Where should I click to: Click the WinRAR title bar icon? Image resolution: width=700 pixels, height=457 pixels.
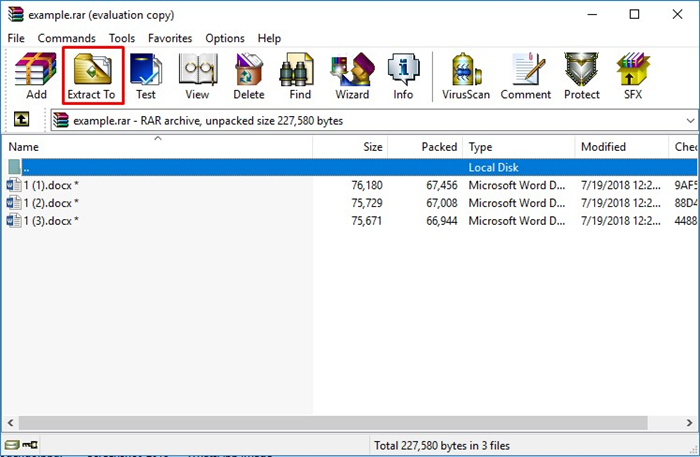pos(16,14)
